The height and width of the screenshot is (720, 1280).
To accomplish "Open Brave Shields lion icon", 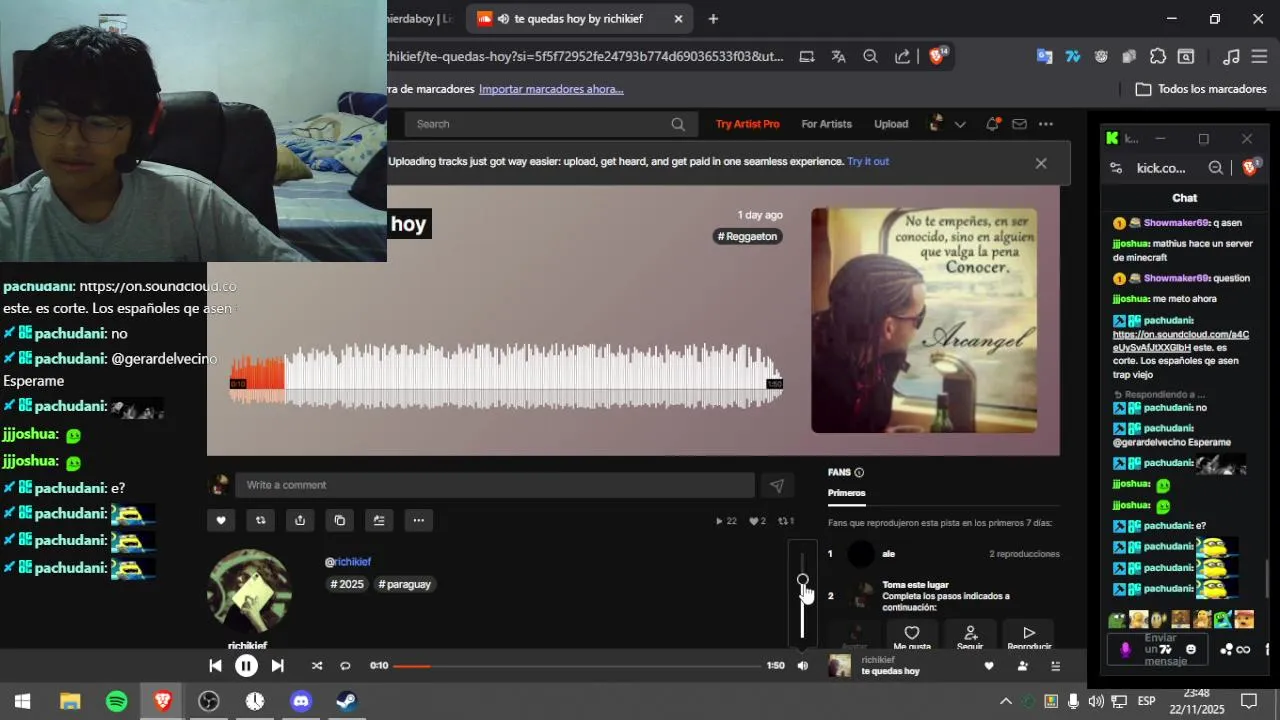I will click(937, 56).
